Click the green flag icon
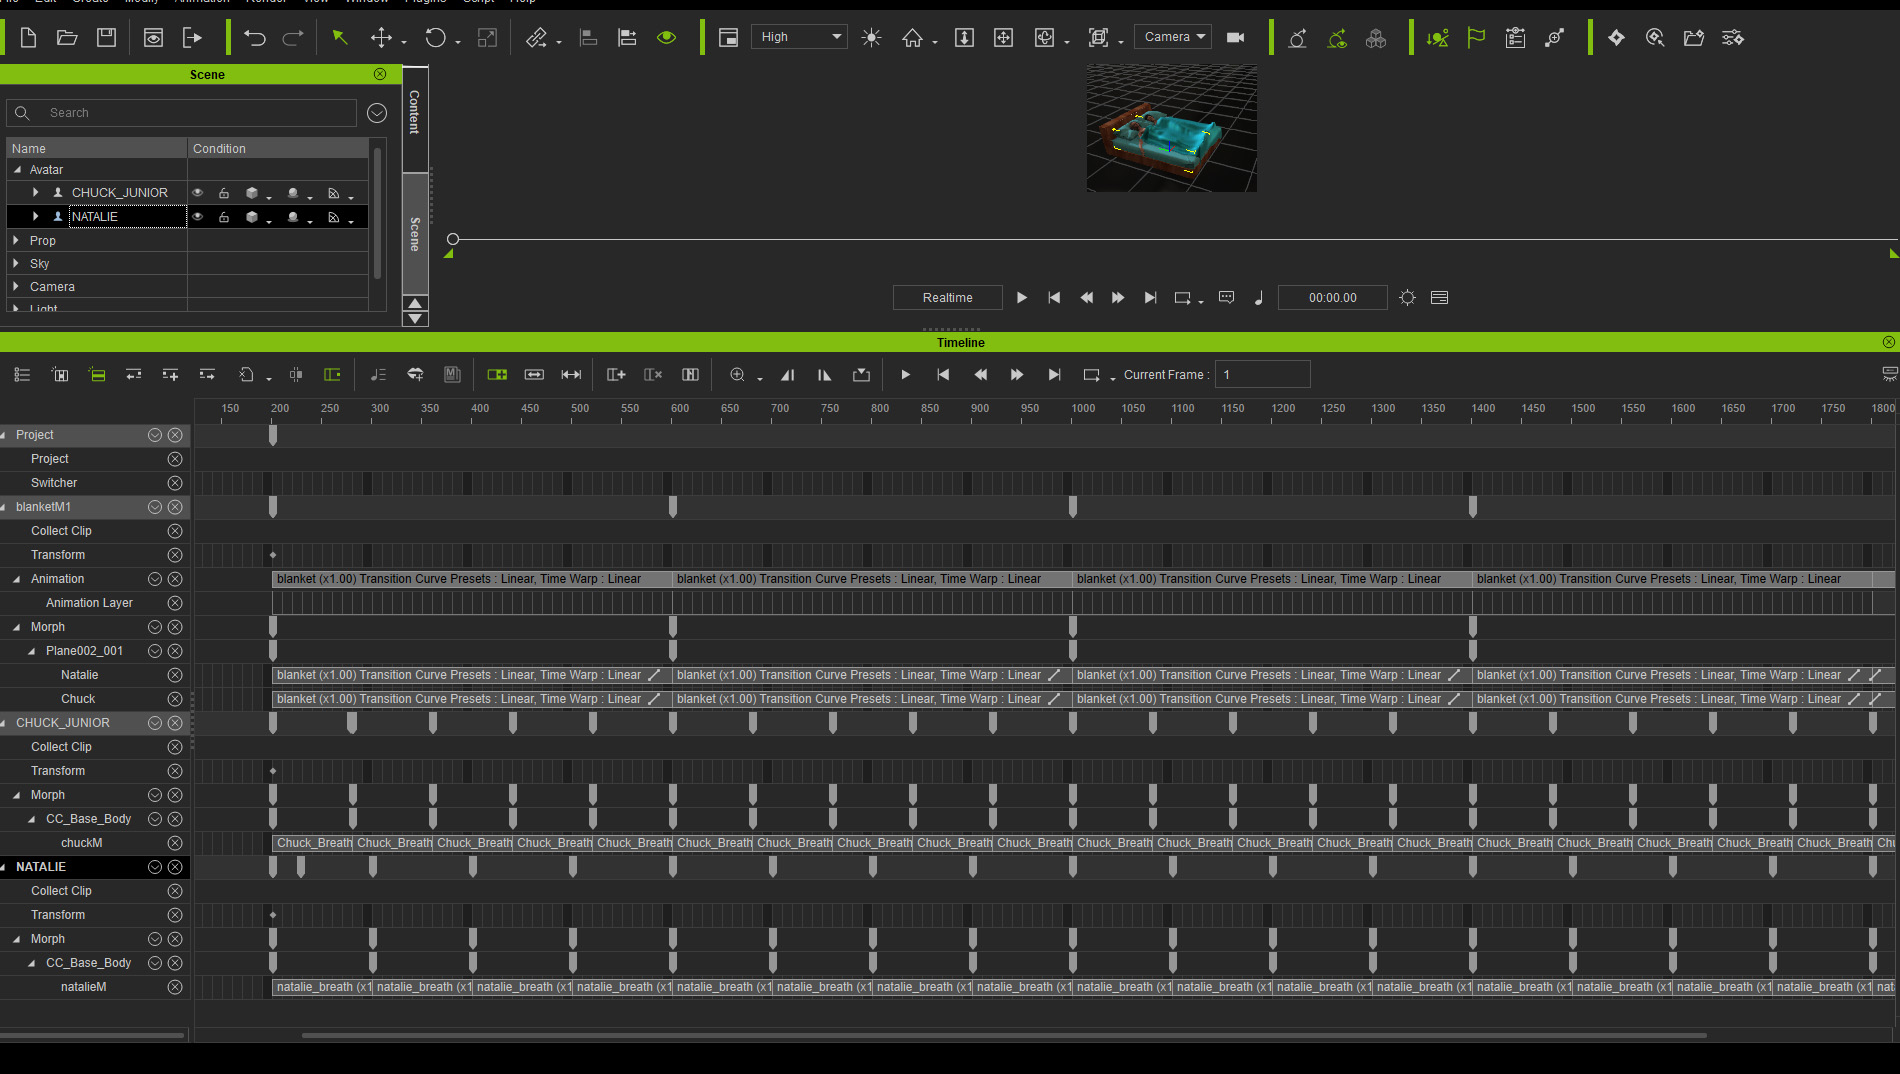 pyautogui.click(x=1476, y=37)
